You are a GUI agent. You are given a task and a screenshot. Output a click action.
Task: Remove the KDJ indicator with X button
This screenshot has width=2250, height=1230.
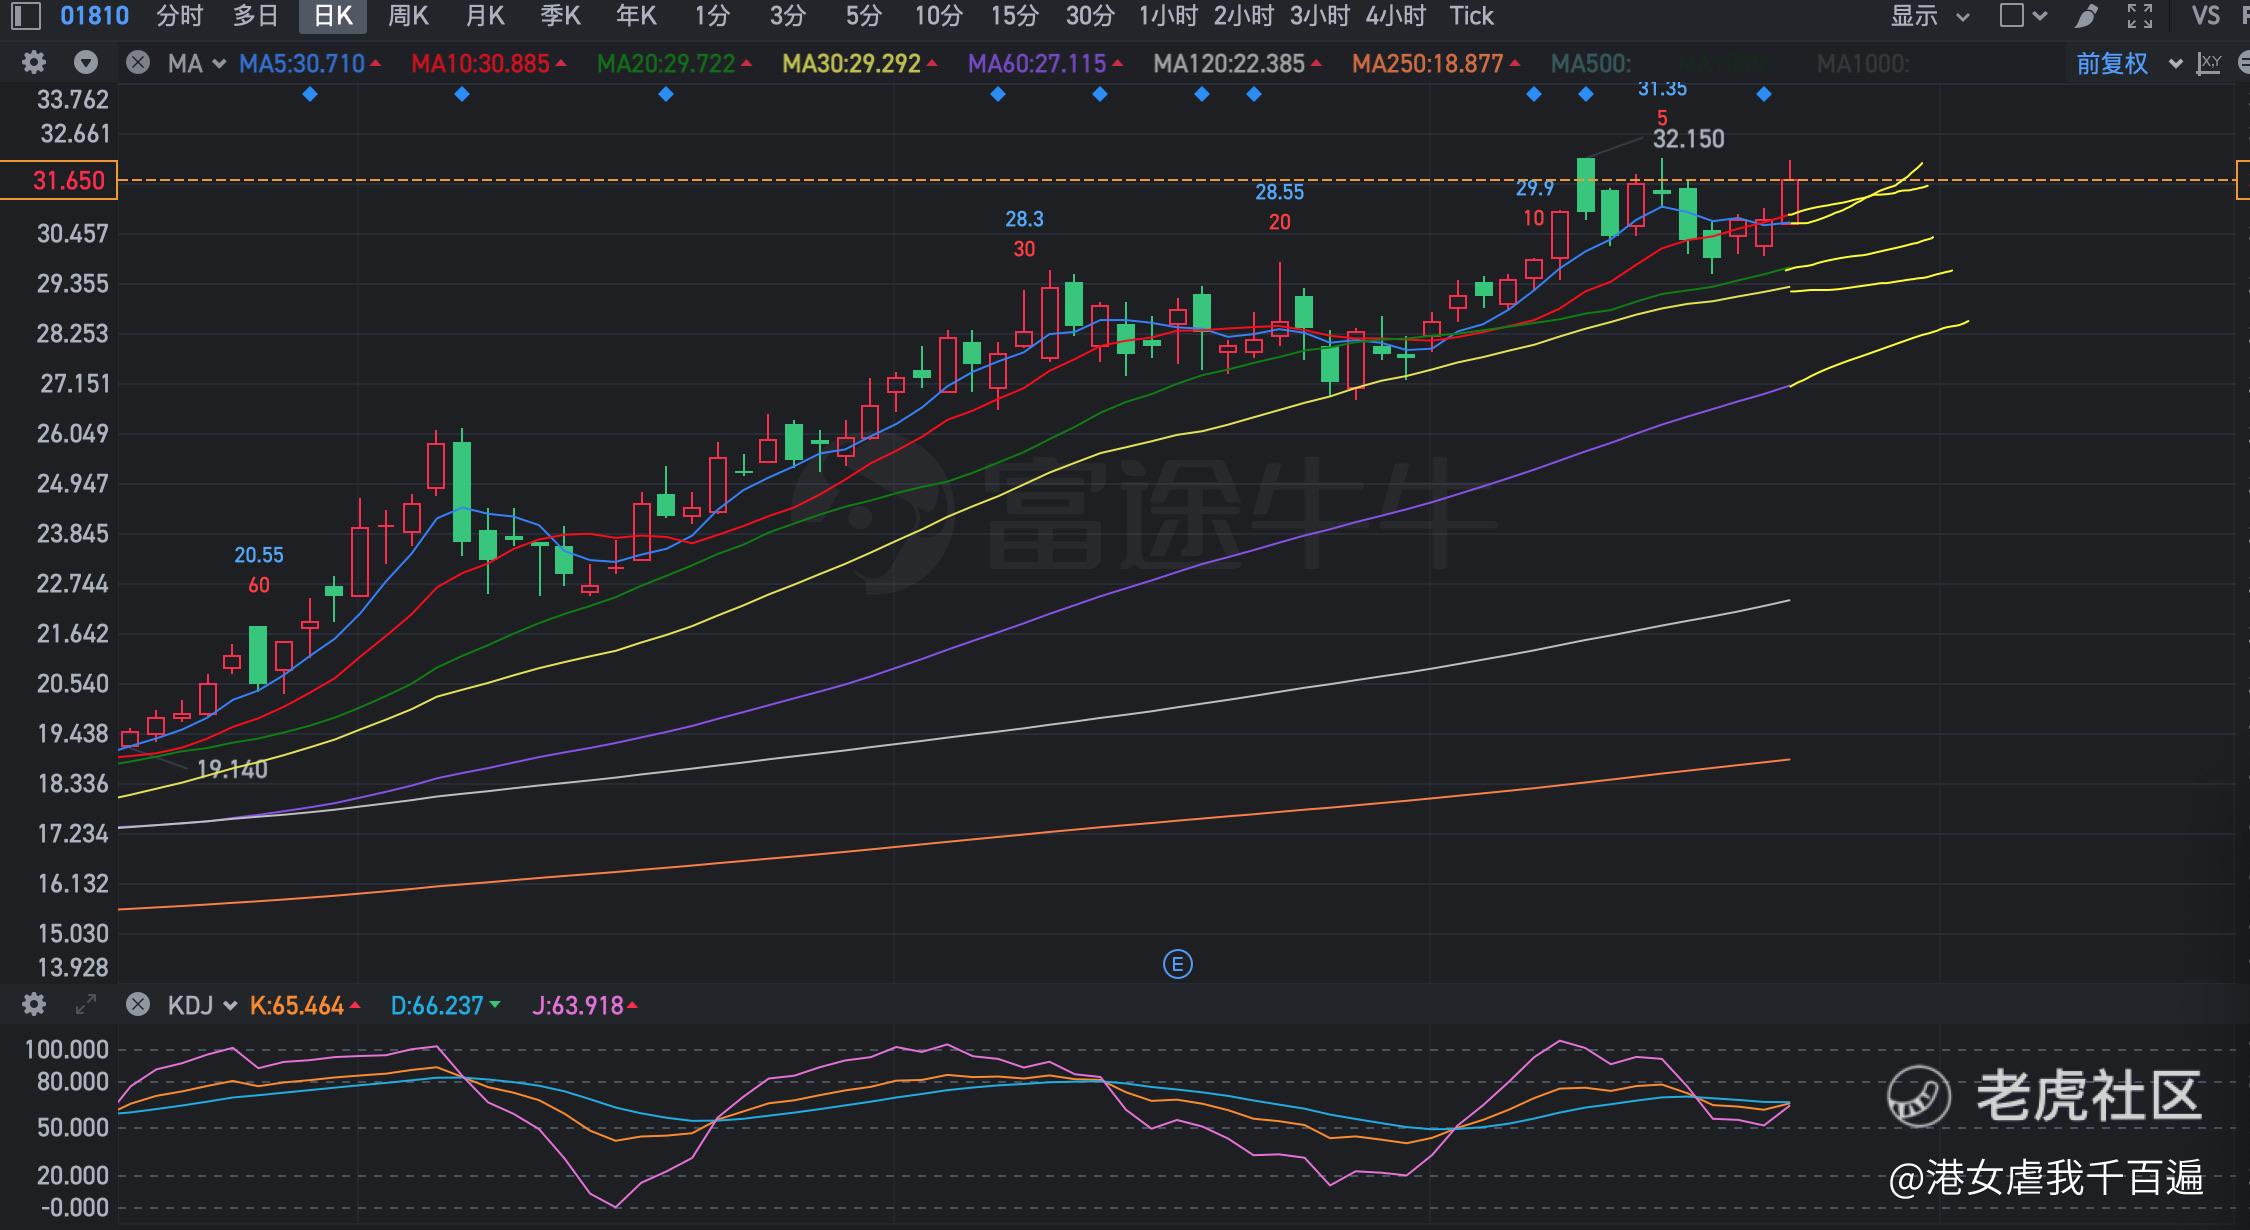click(138, 1004)
